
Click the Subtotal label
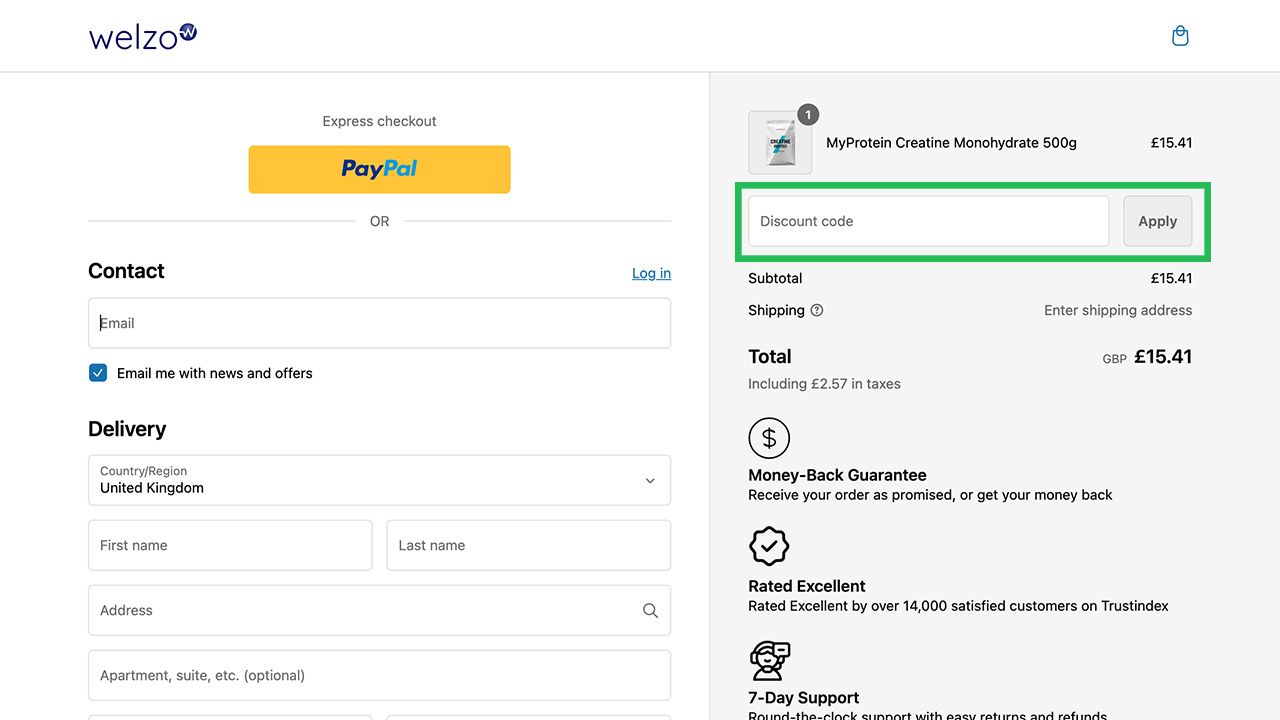click(x=775, y=278)
